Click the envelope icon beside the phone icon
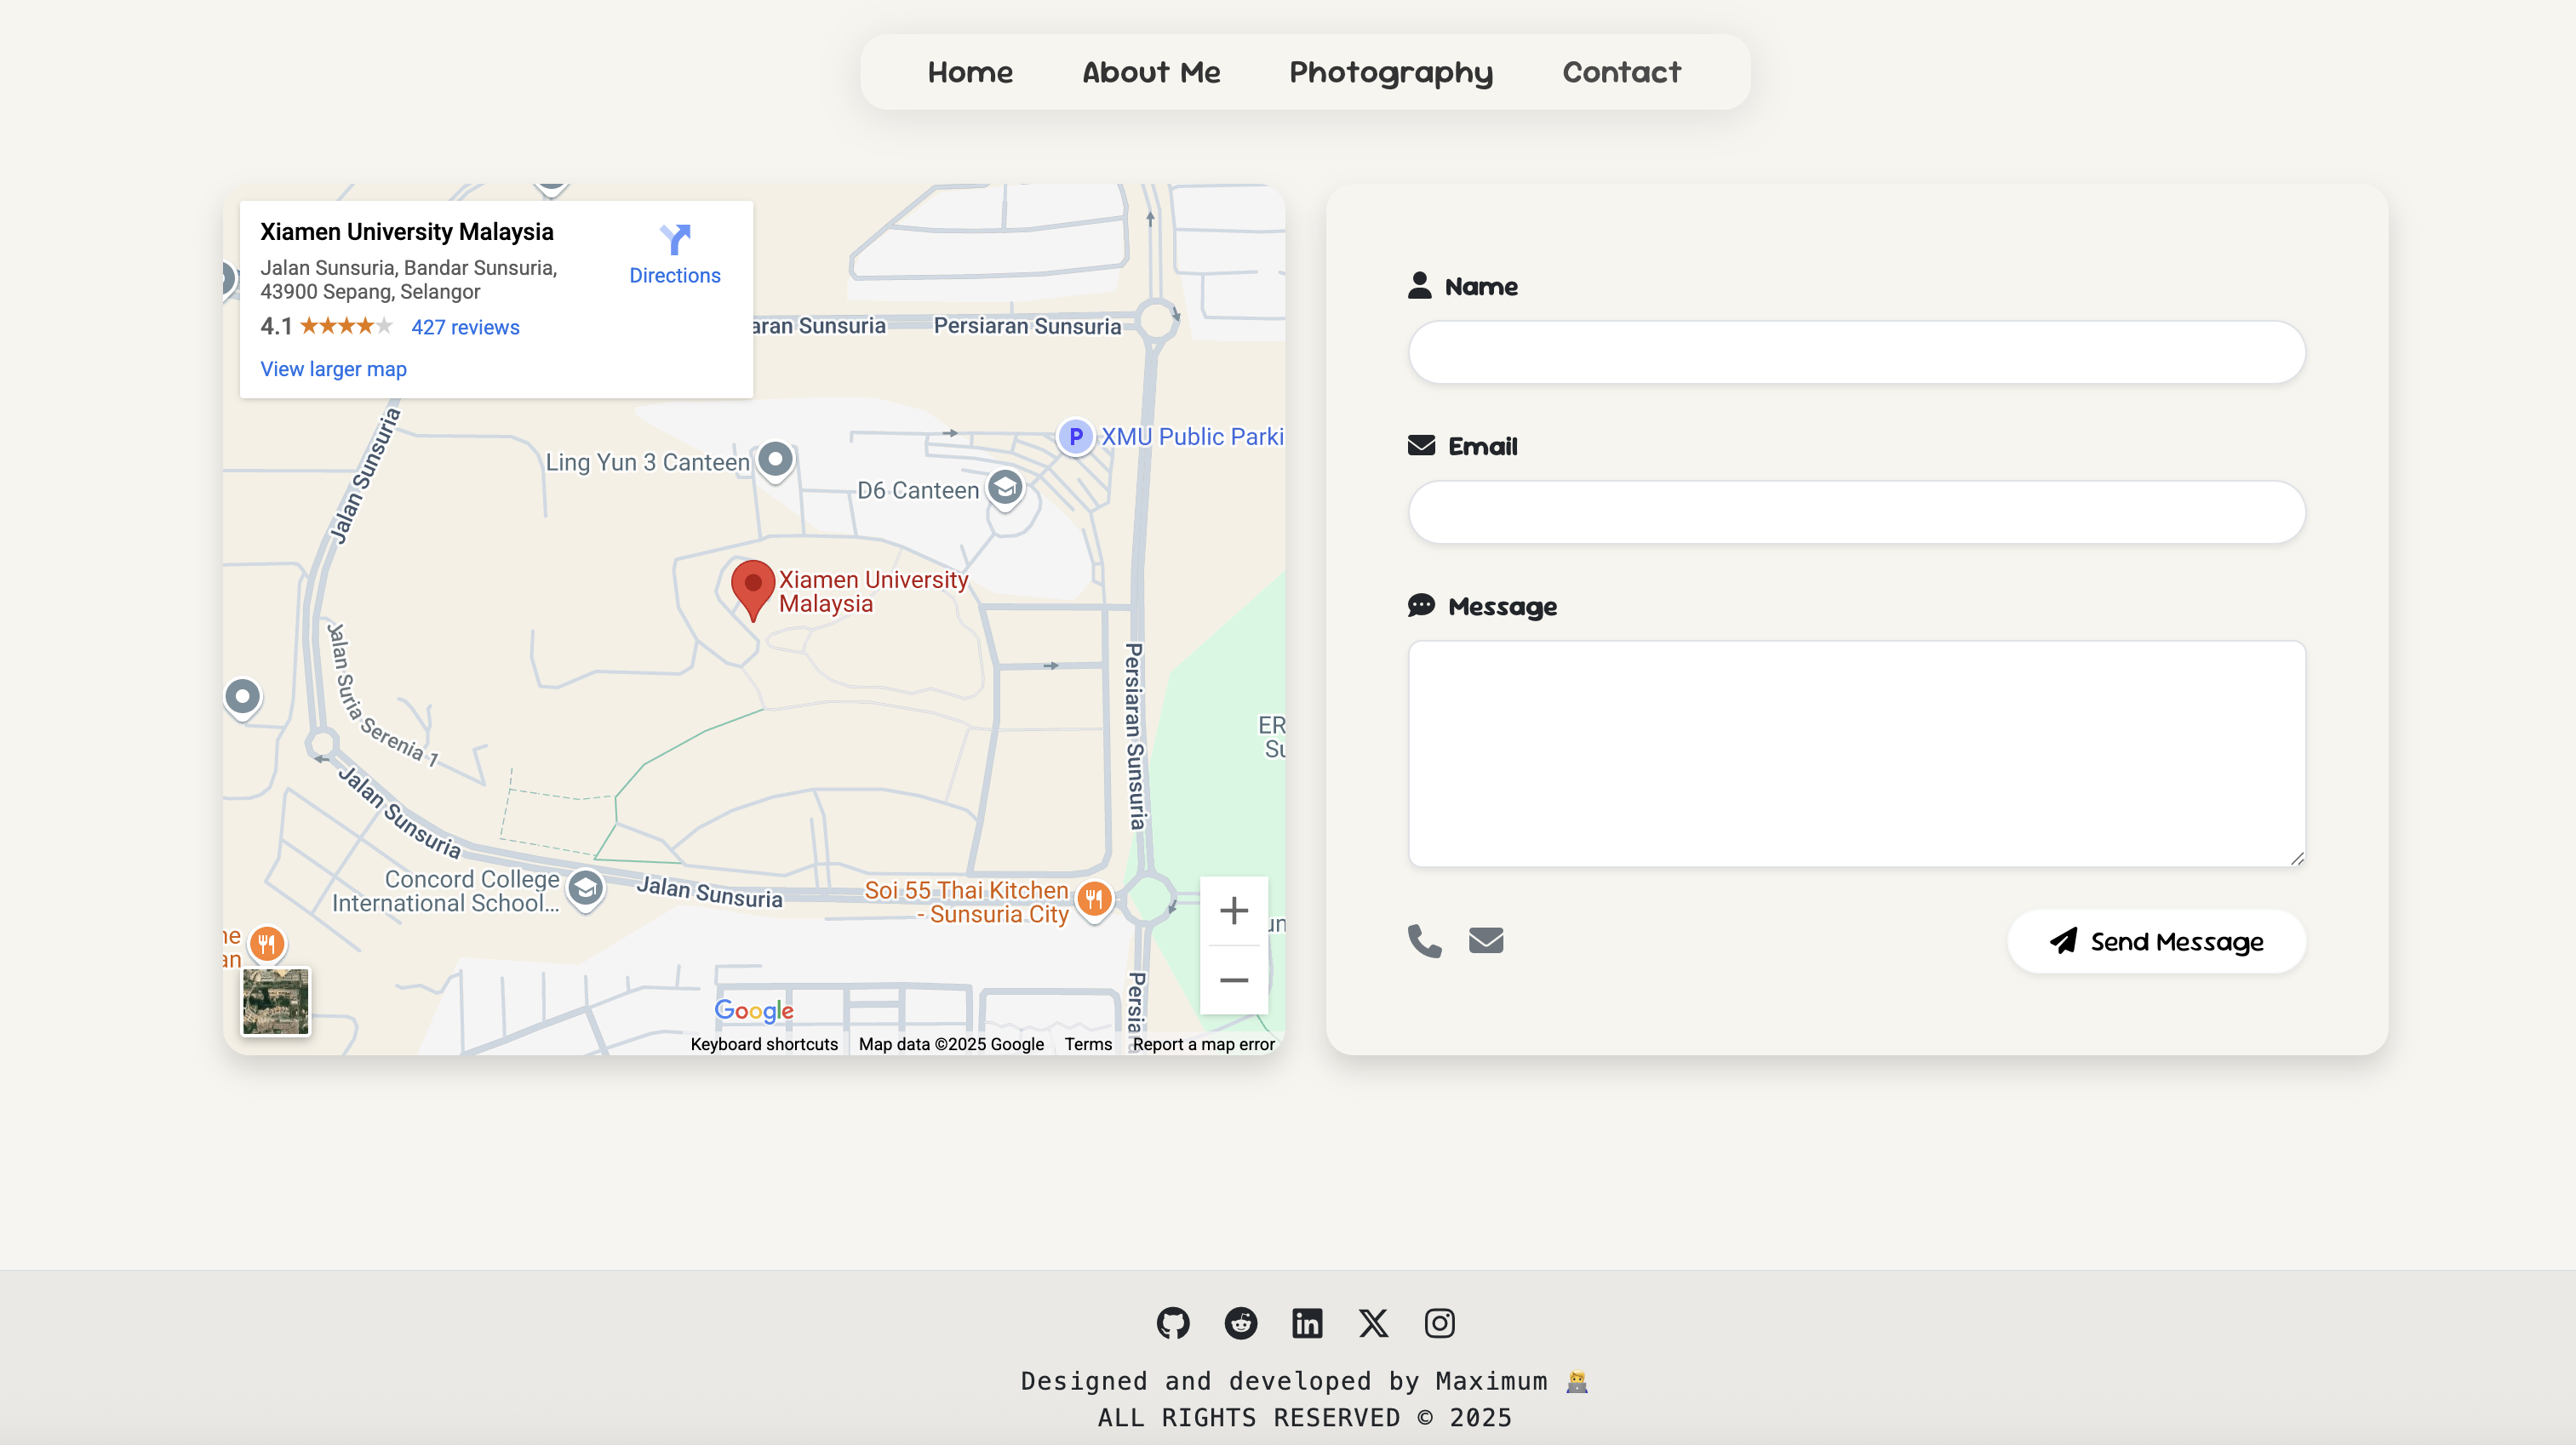 tap(1486, 941)
